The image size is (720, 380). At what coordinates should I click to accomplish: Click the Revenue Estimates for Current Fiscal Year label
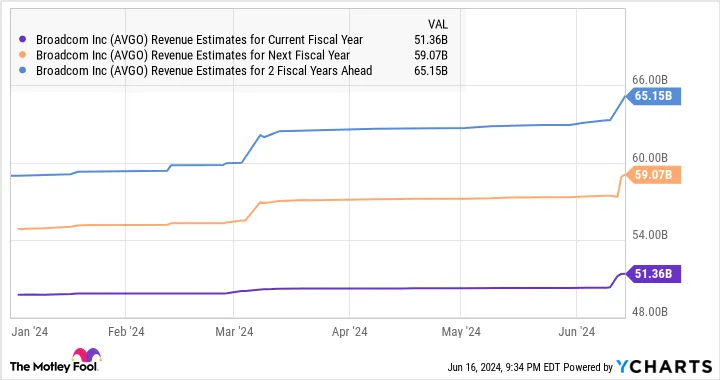pos(199,40)
